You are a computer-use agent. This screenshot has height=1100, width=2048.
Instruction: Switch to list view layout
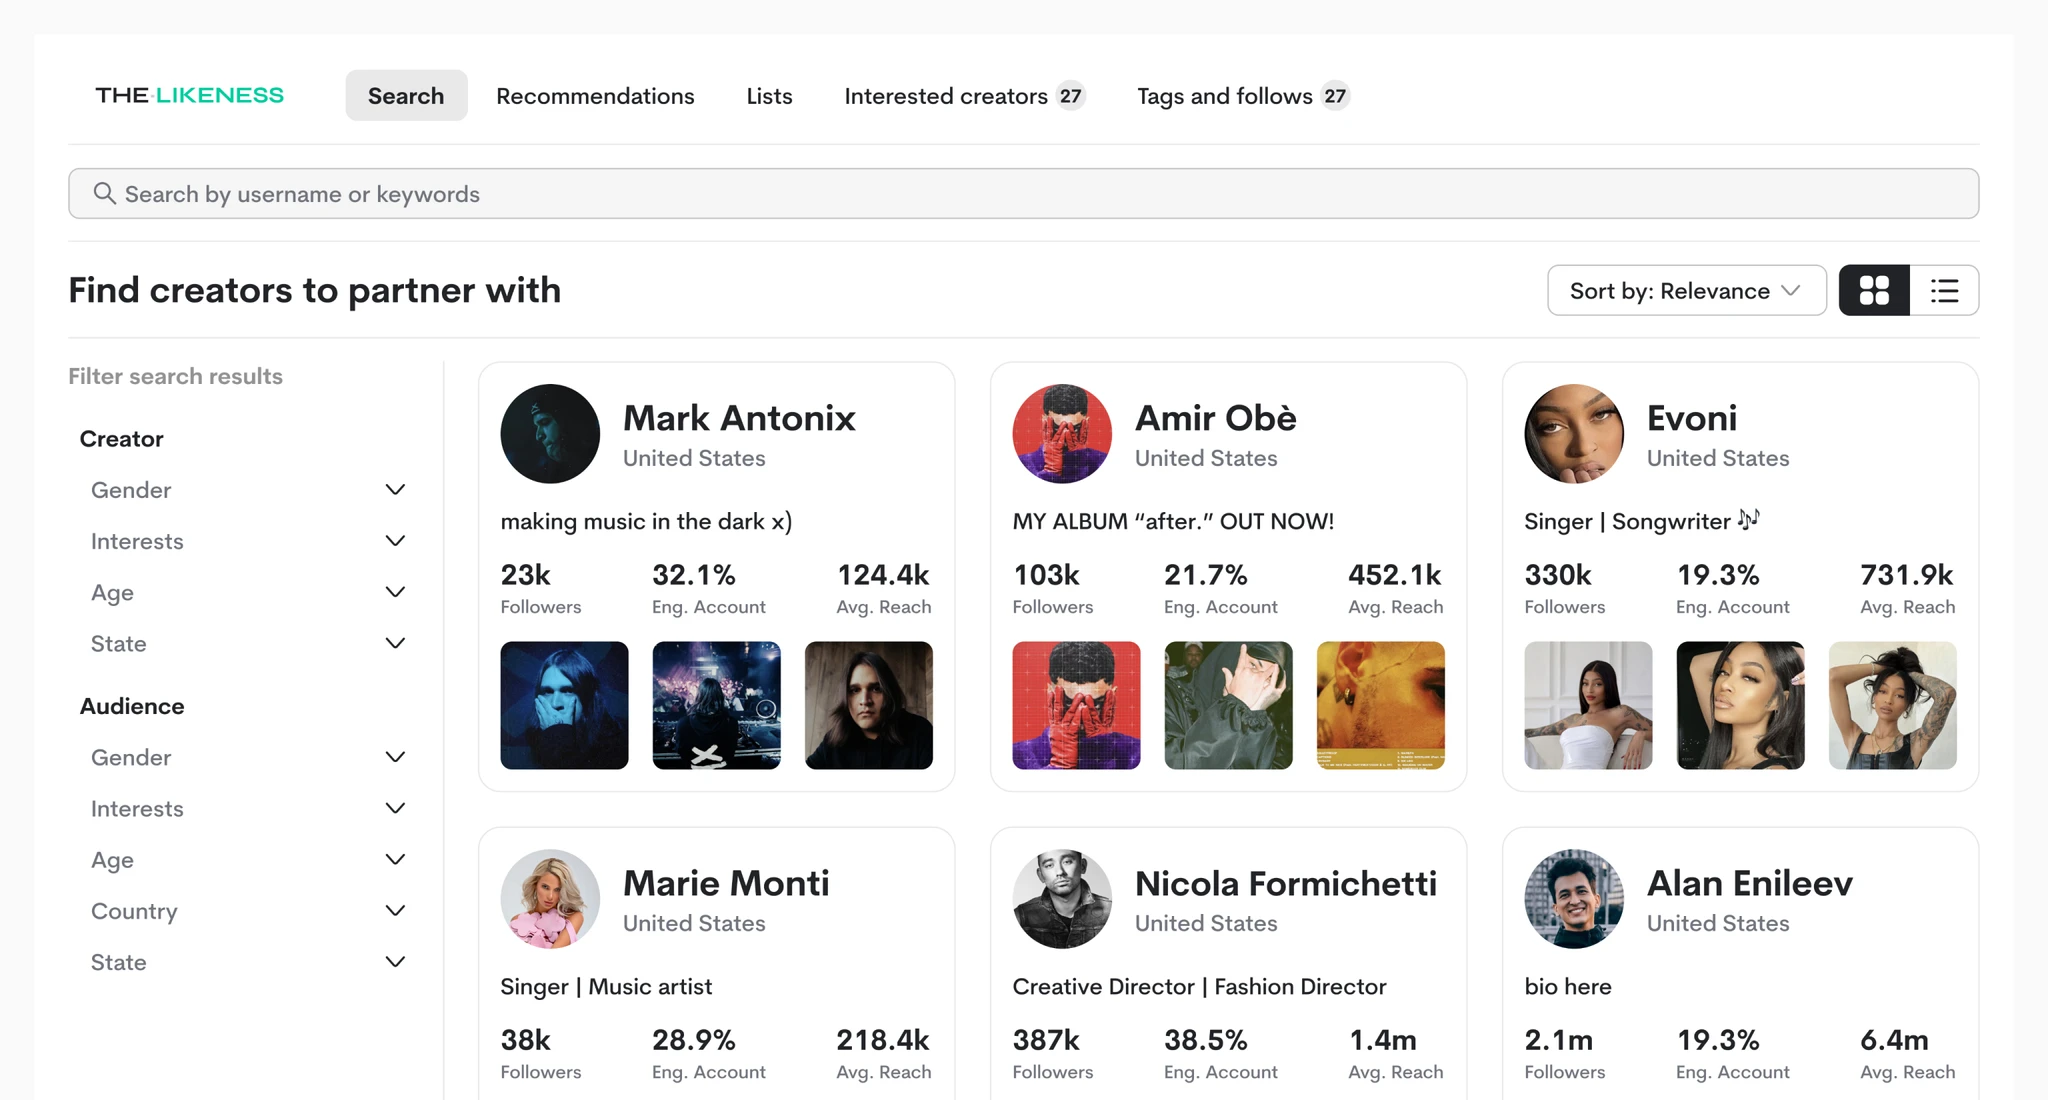[1944, 291]
